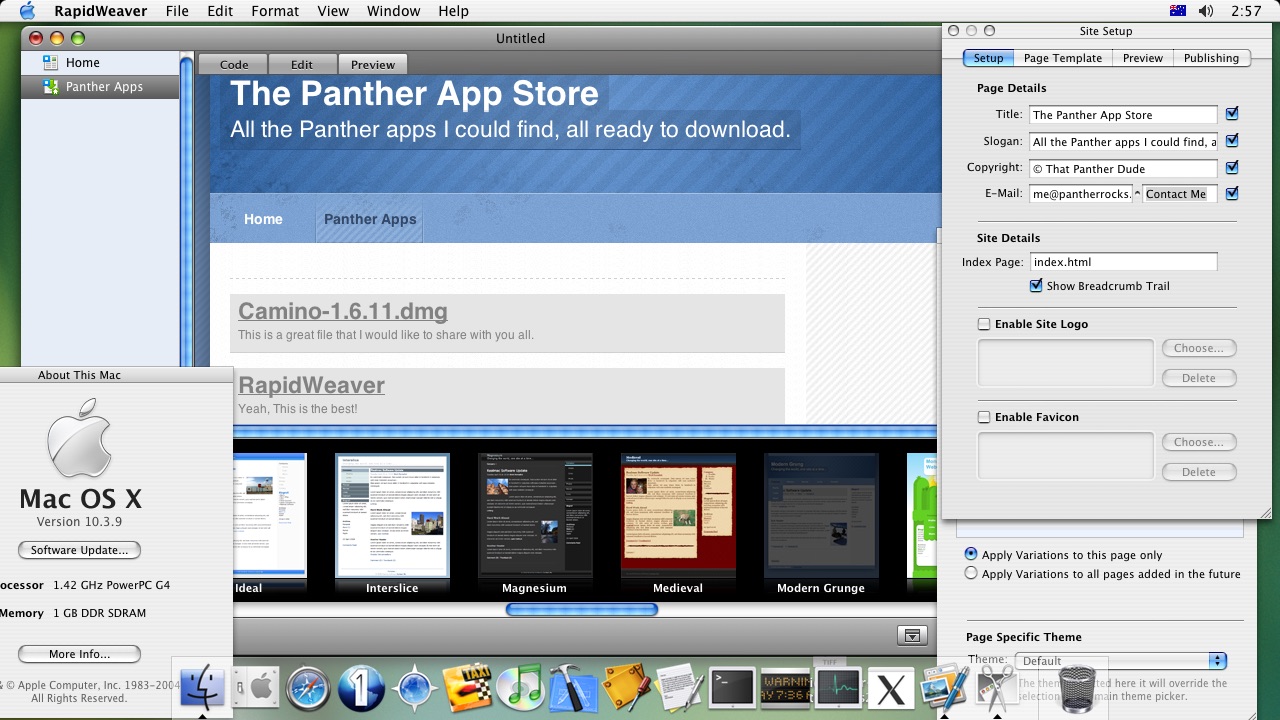Viewport: 1280px width, 720px height.
Task: Click the blue globe number 1 Dock icon
Action: [361, 688]
